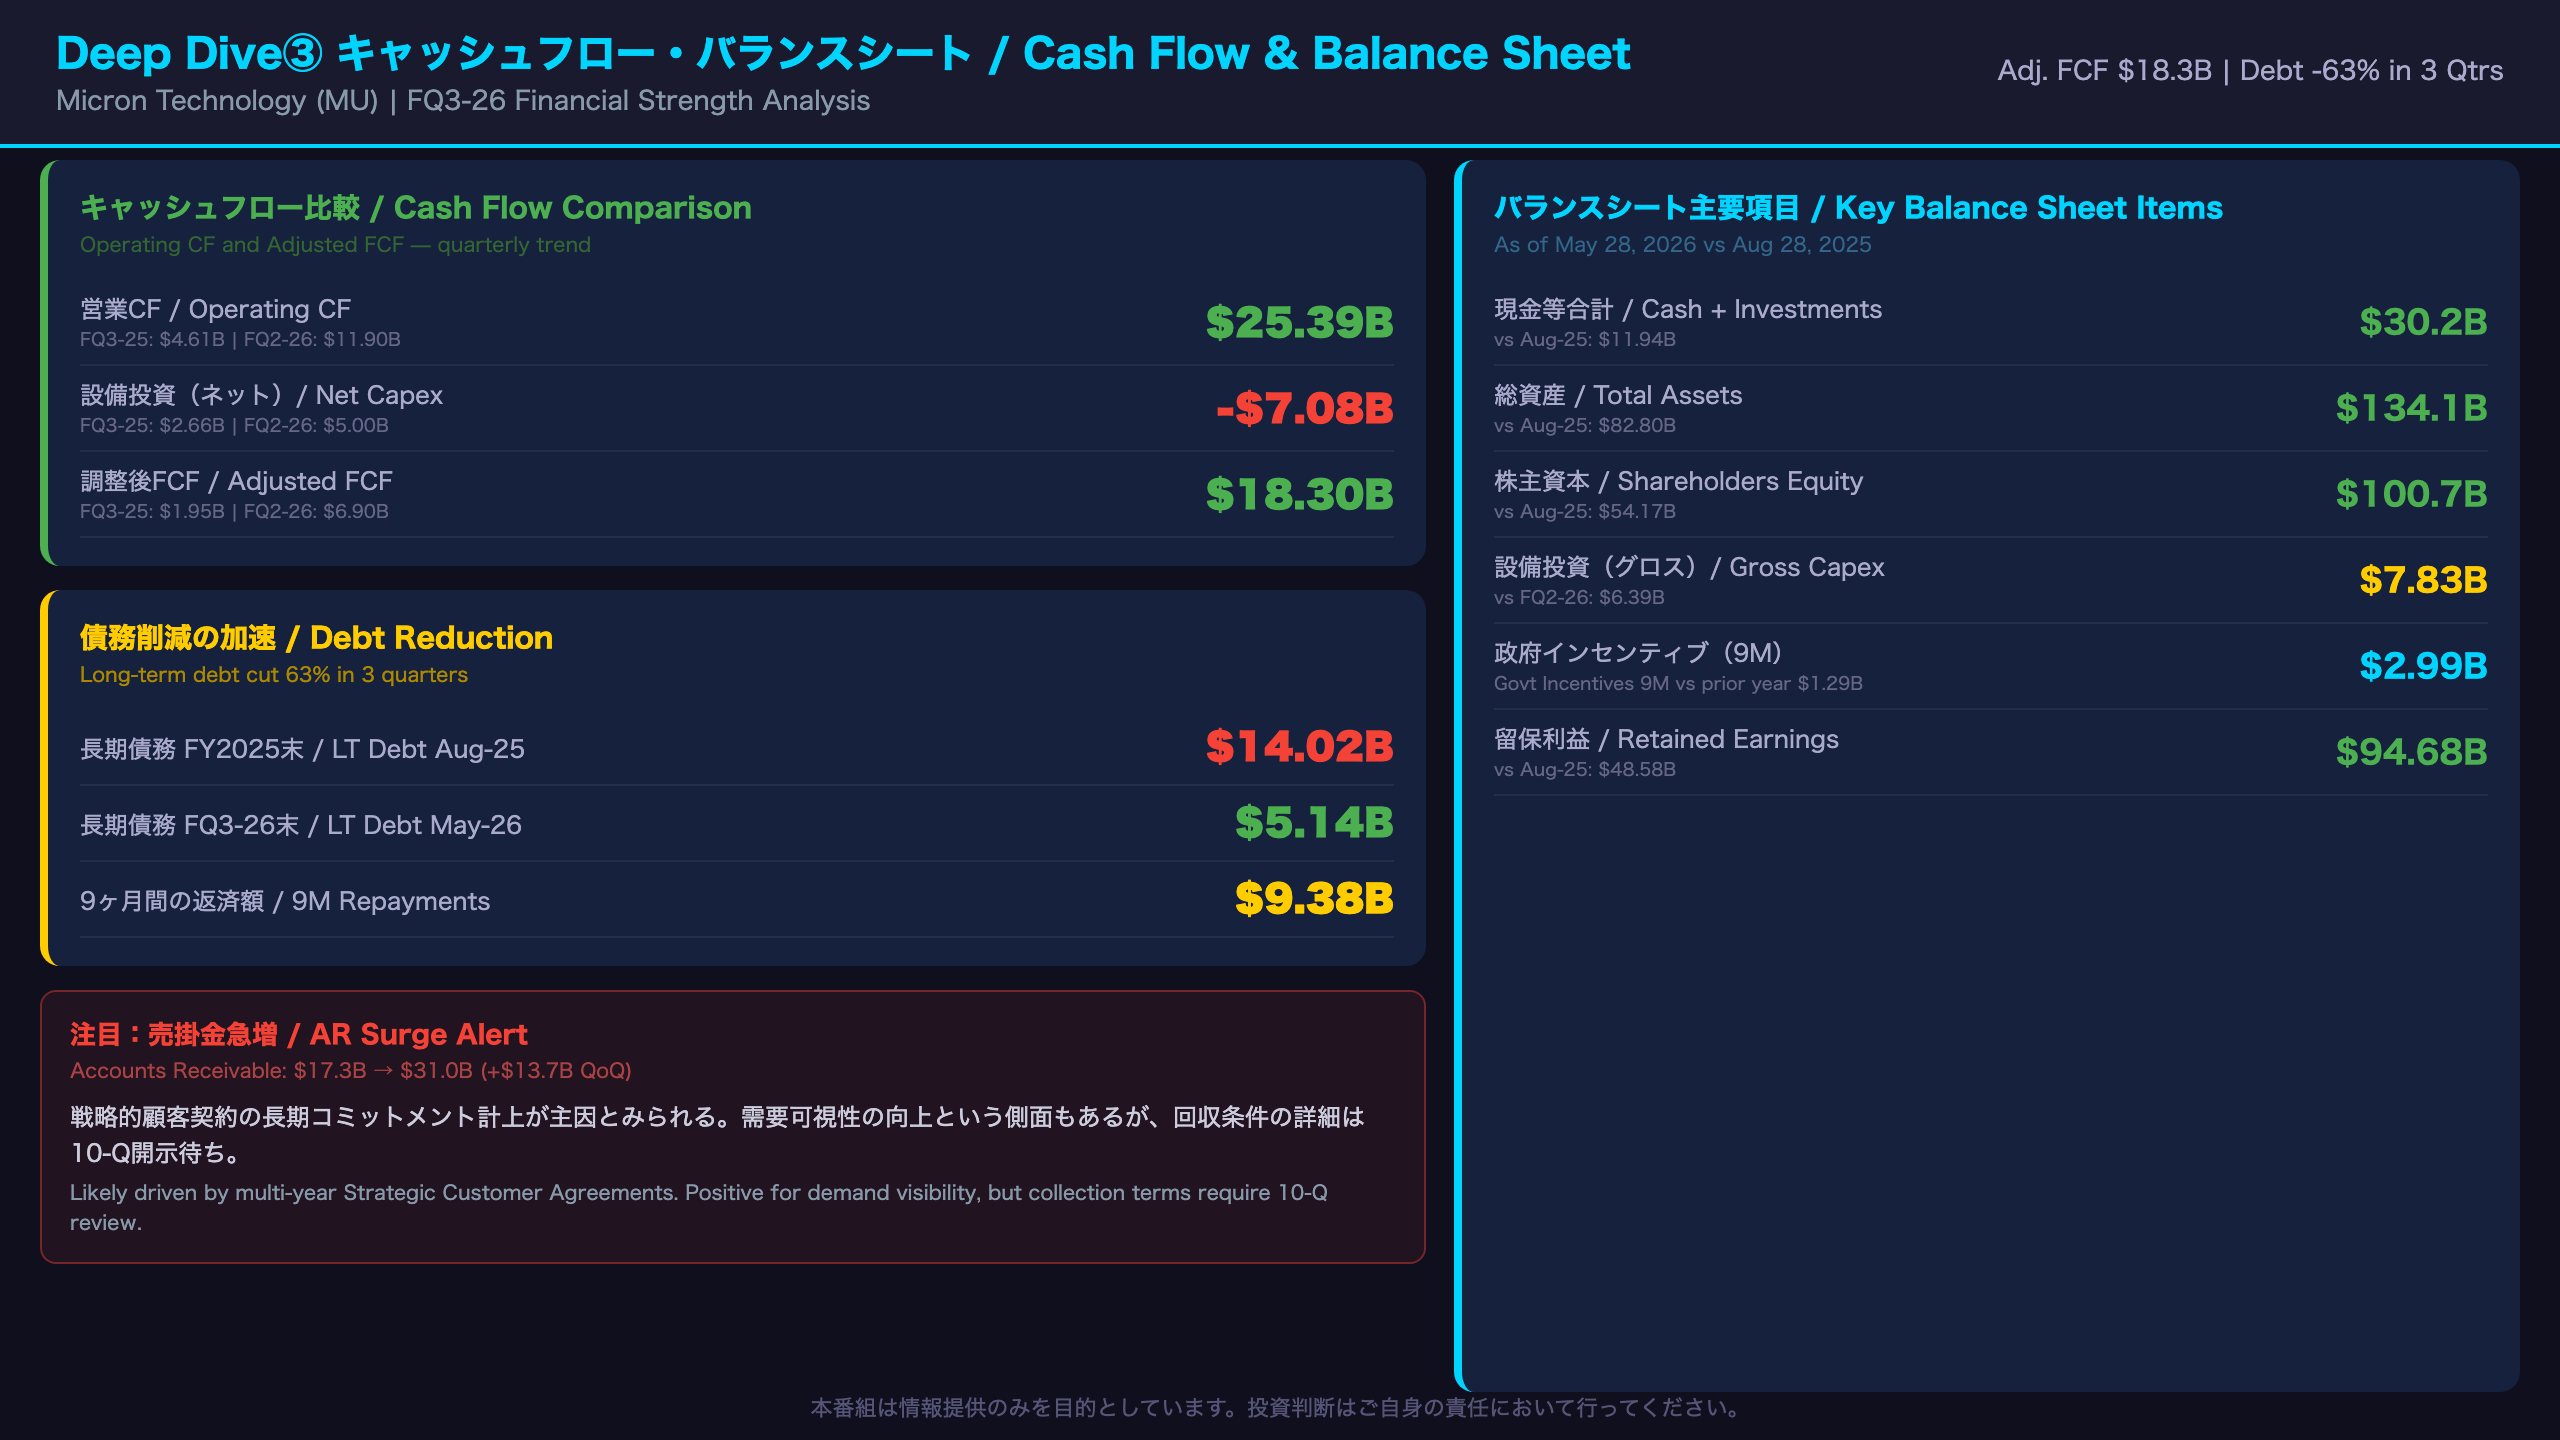Click the 'Total Assets' row label
The image size is (2560, 1440).
(1618, 395)
